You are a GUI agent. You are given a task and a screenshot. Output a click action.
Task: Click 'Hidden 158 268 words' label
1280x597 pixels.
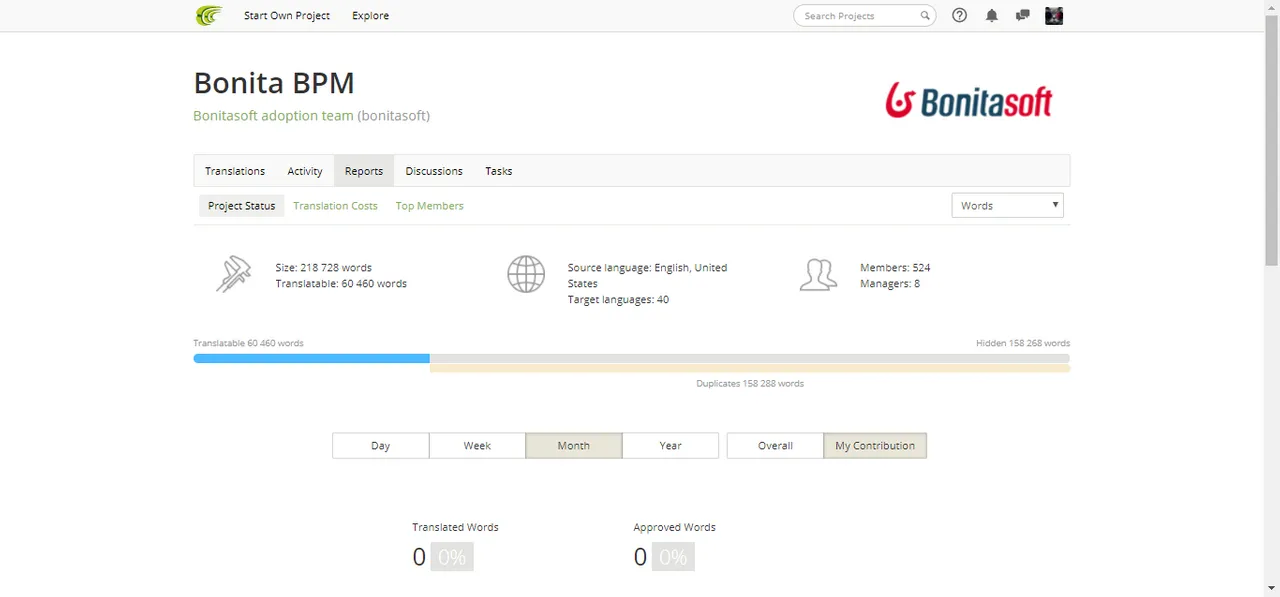(x=1023, y=343)
